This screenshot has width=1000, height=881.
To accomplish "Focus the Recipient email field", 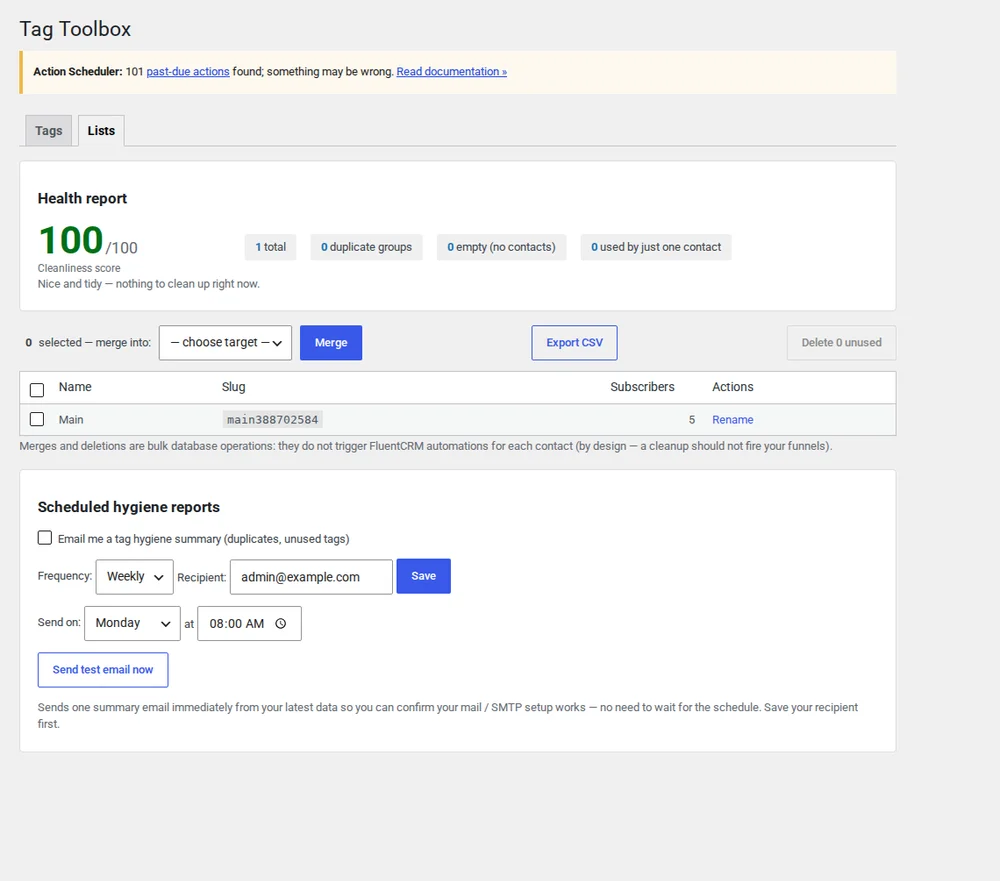I will [311, 577].
